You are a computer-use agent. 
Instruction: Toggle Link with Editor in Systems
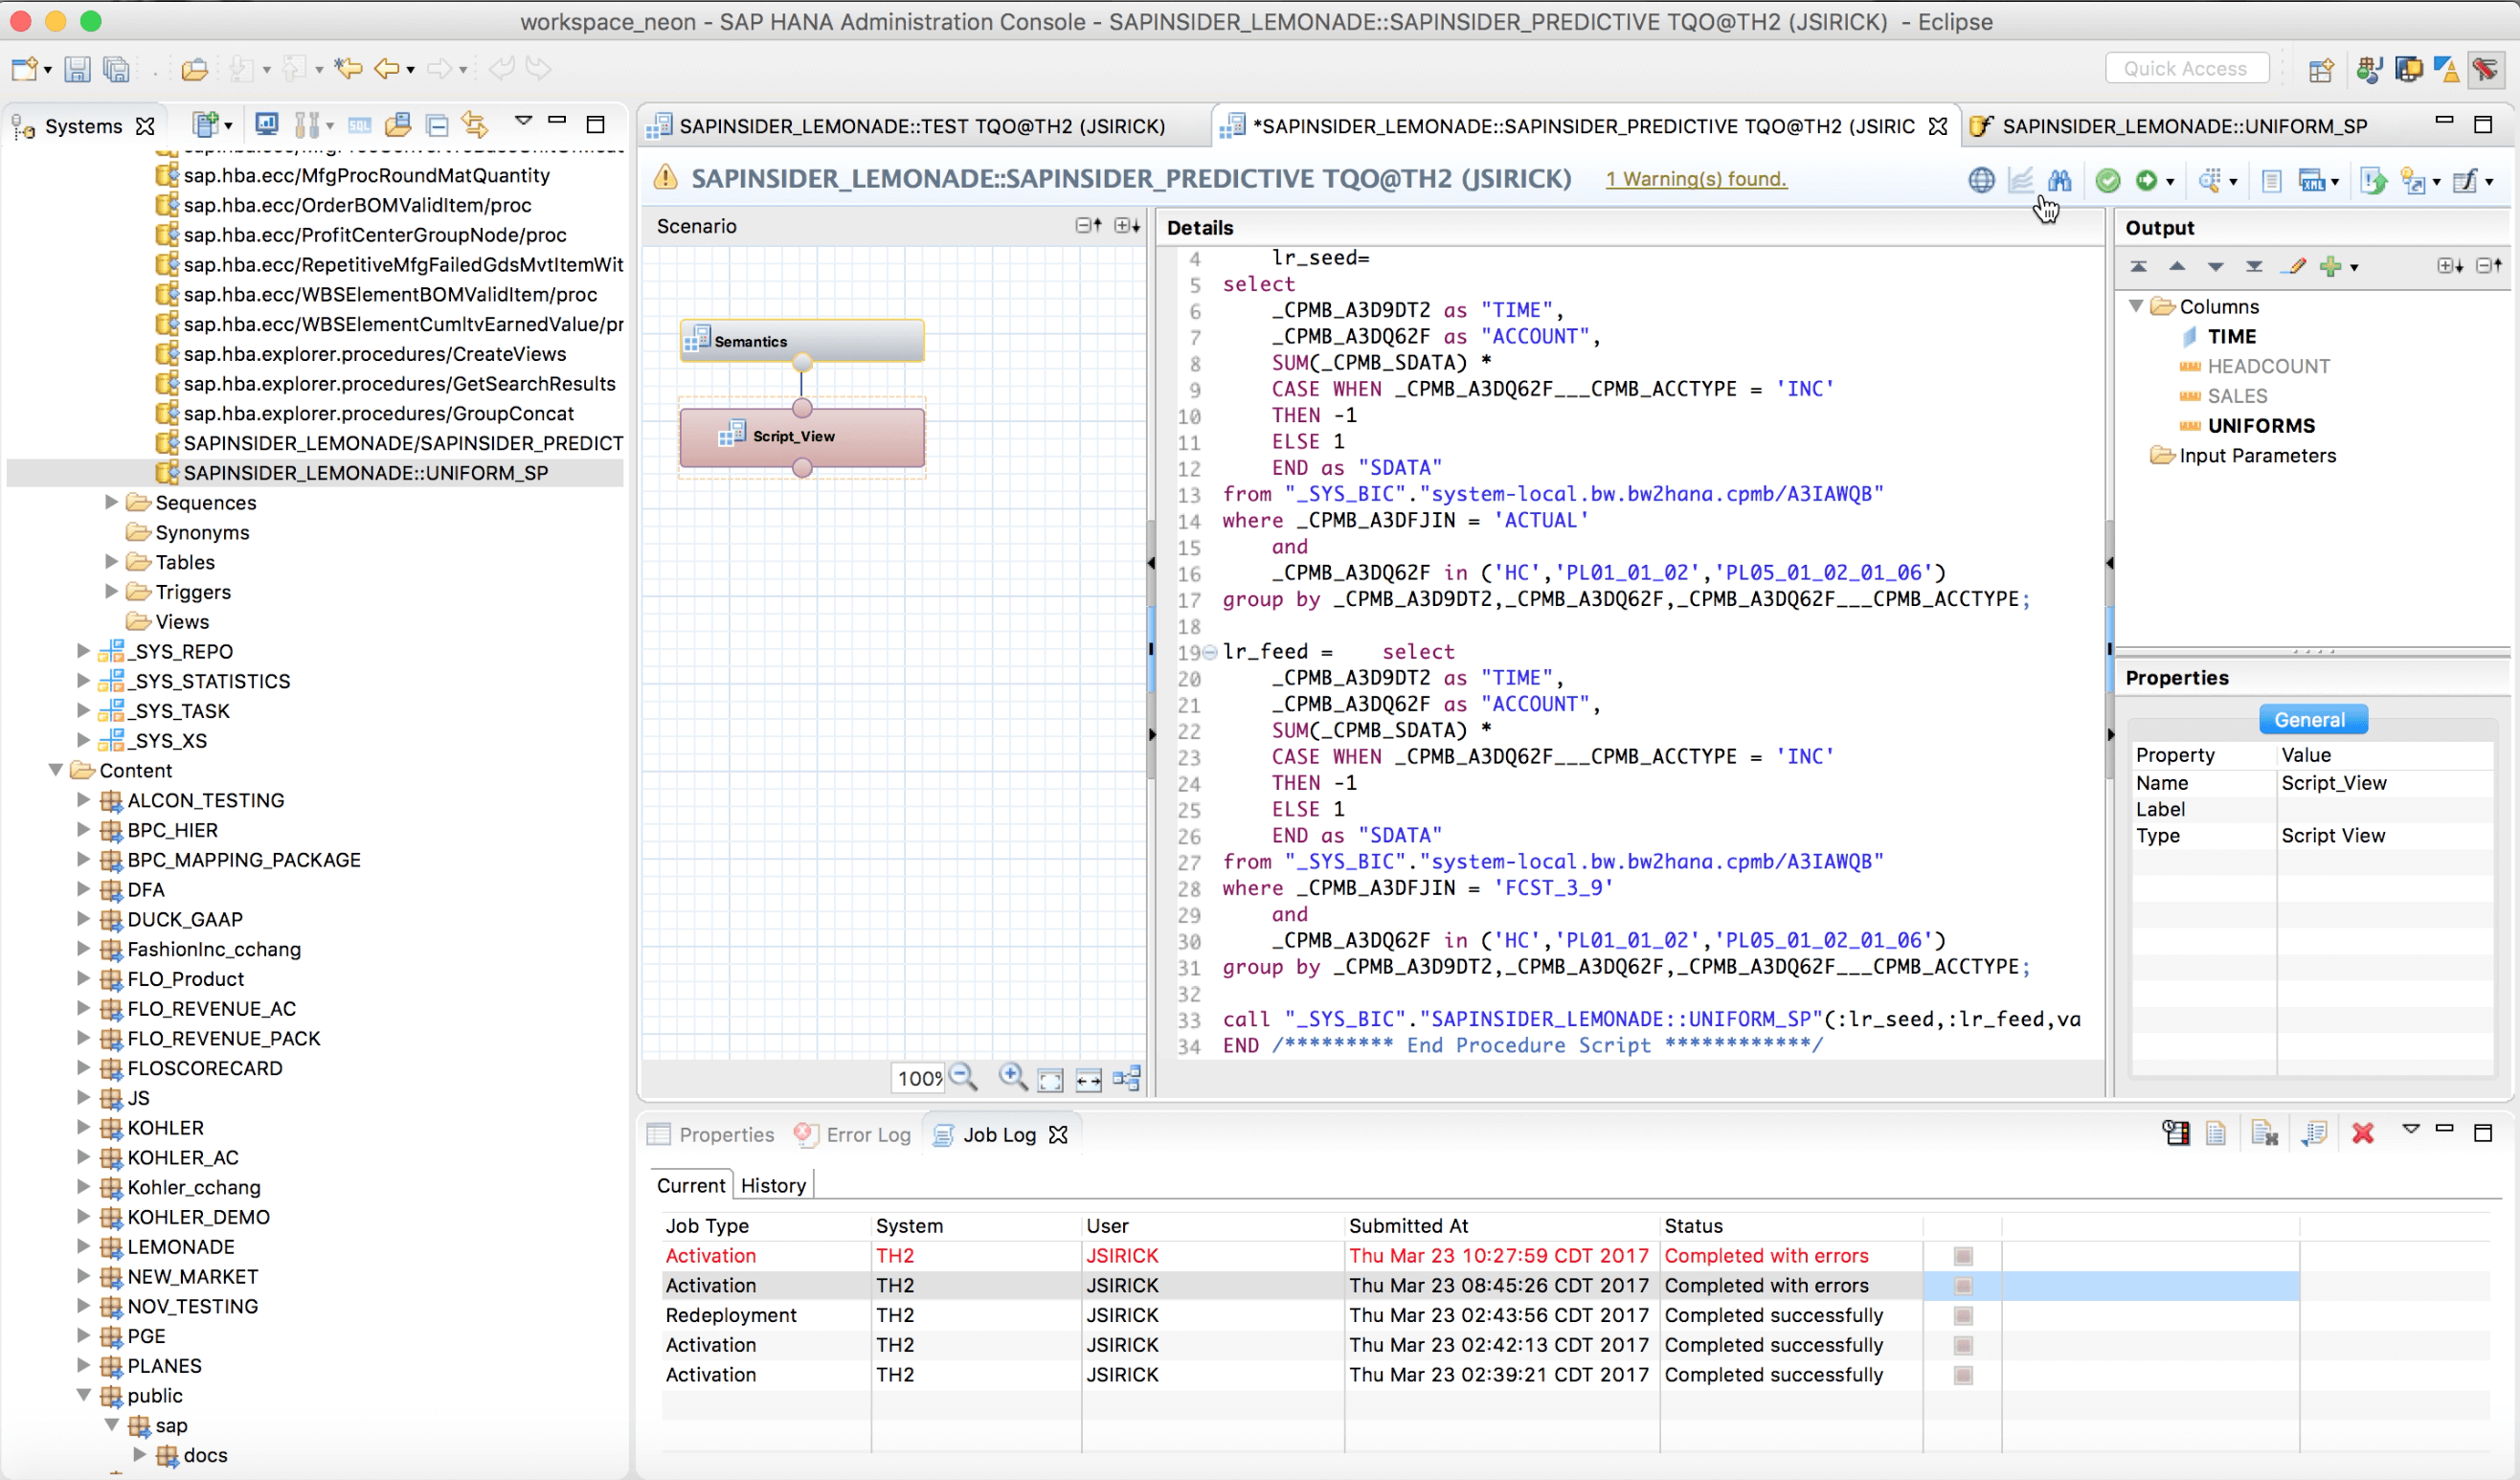pos(475,125)
